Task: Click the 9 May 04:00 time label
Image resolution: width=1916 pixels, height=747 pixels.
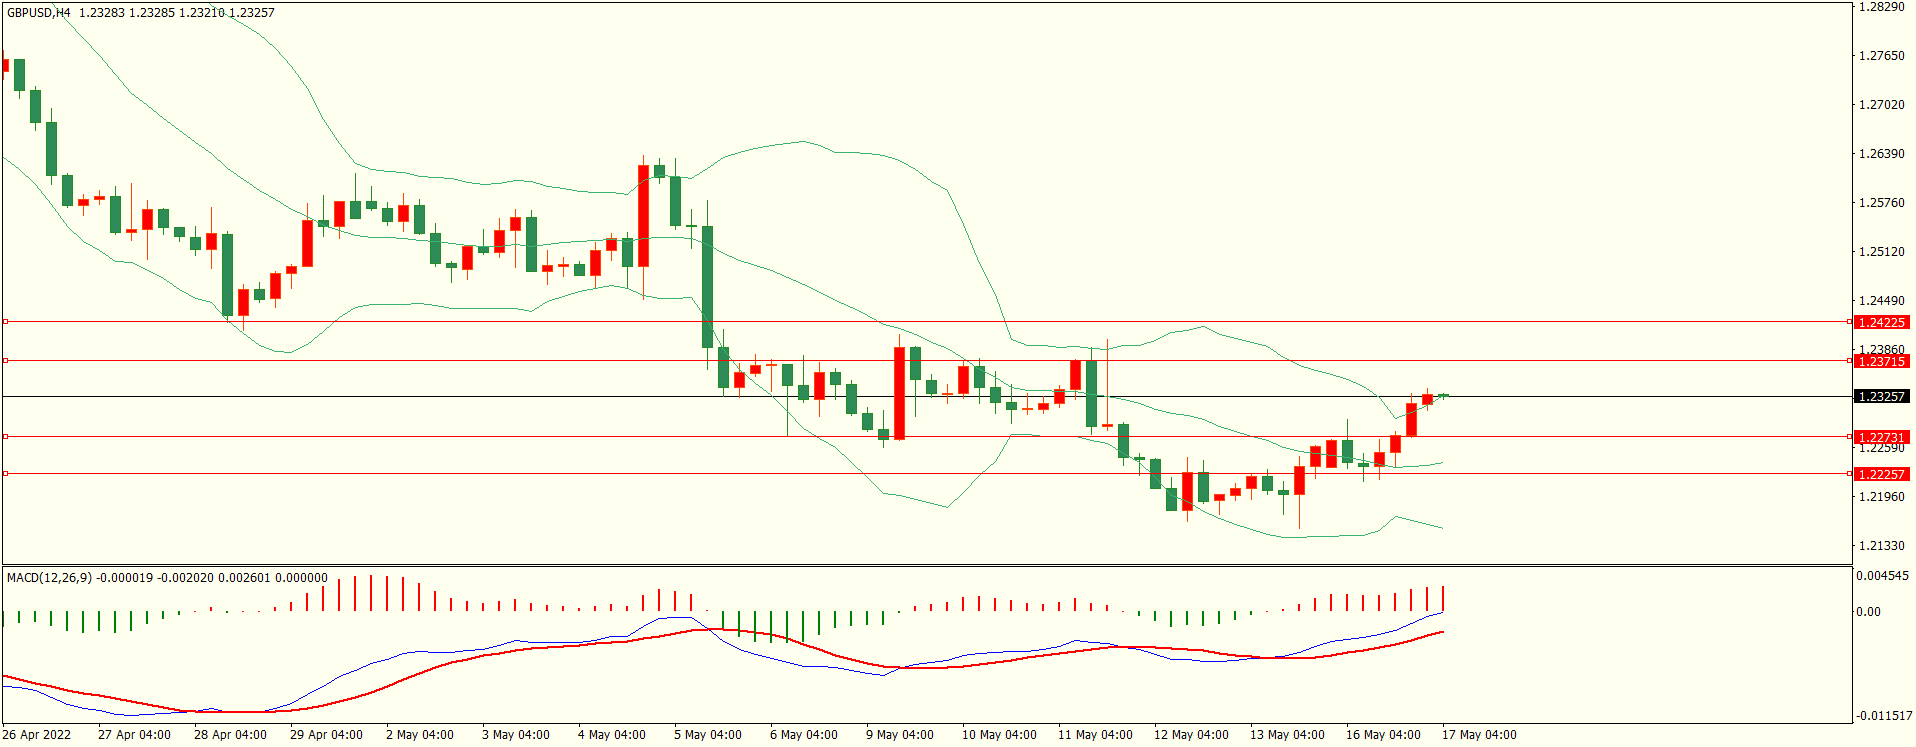Action: coord(900,735)
